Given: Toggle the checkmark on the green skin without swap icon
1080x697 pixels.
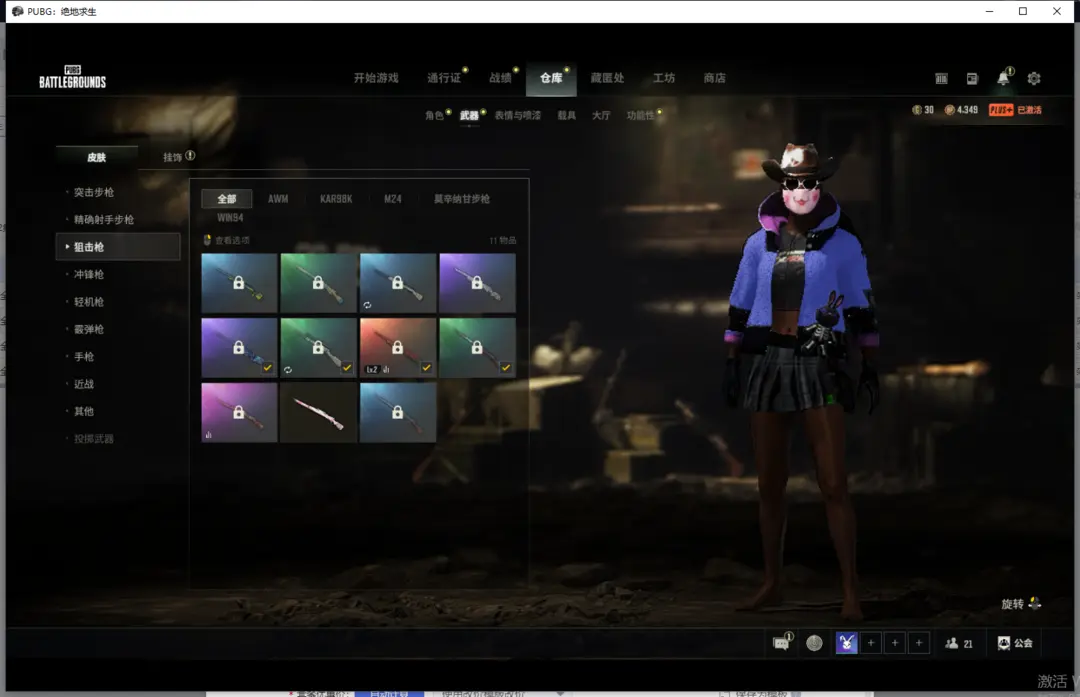Looking at the screenshot, I should click(x=506, y=368).
